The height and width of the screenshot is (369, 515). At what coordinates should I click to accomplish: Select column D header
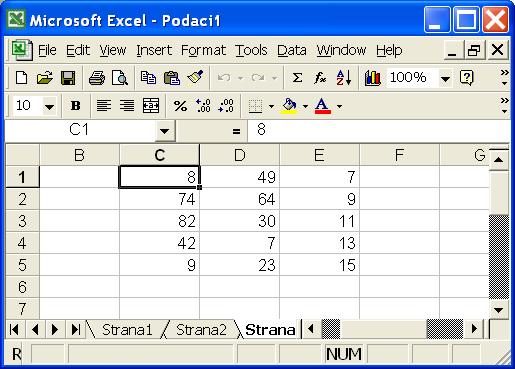point(239,155)
